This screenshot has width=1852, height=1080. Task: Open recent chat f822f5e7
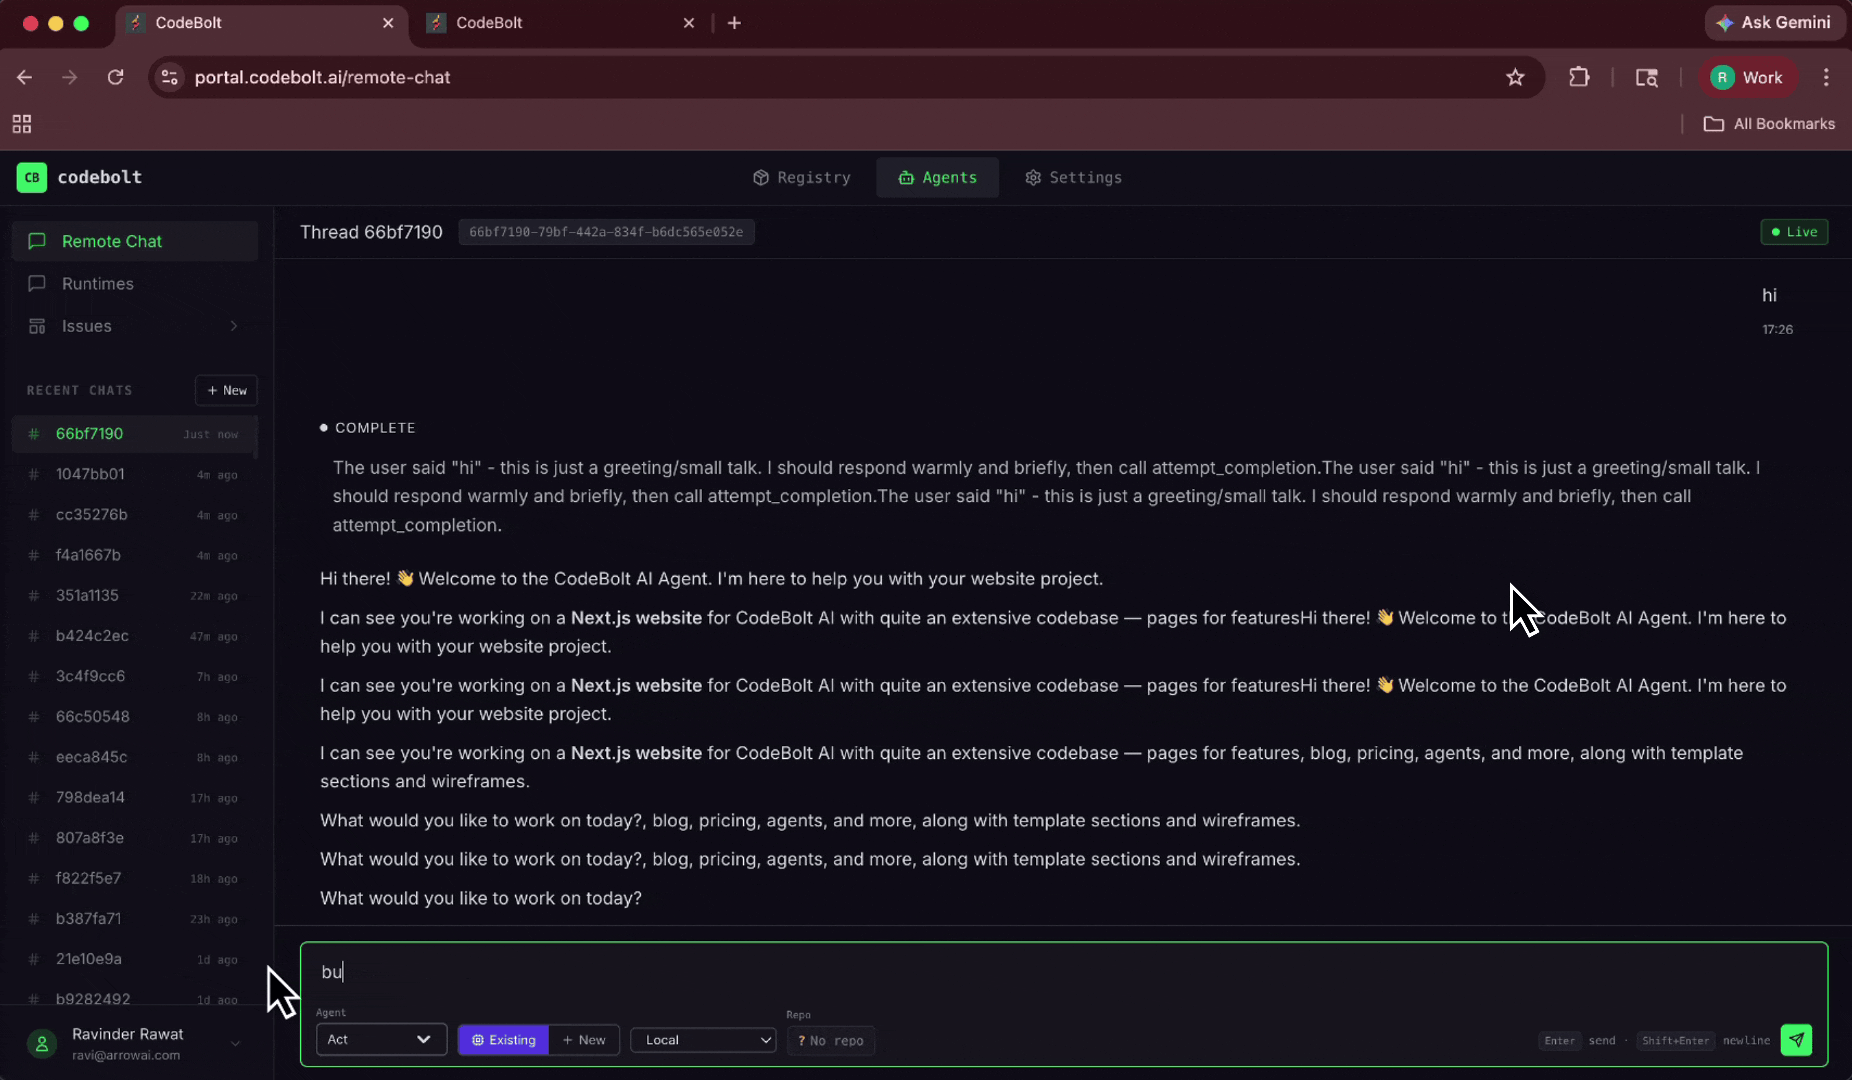click(x=135, y=878)
